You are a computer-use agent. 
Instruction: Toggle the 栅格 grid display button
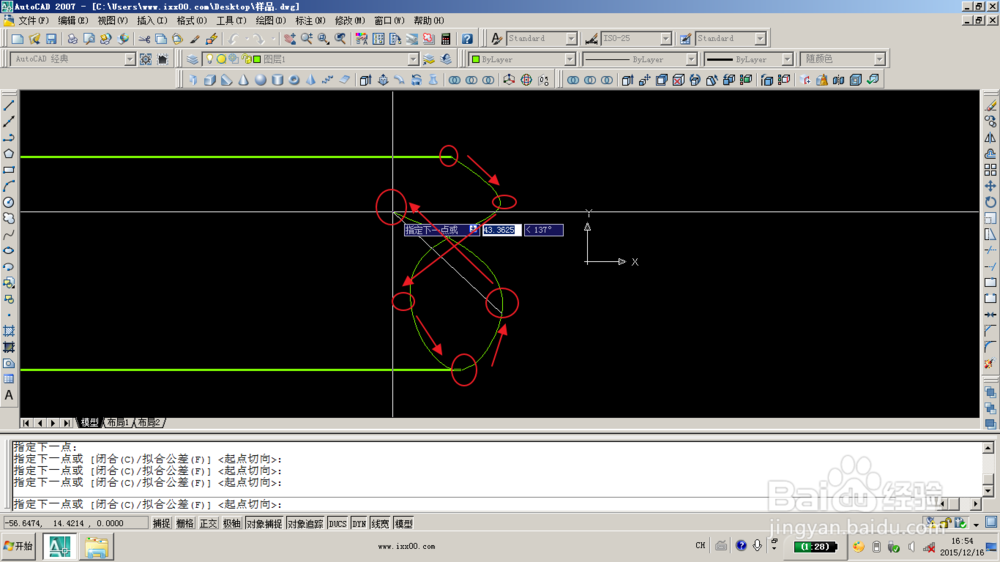click(185, 524)
